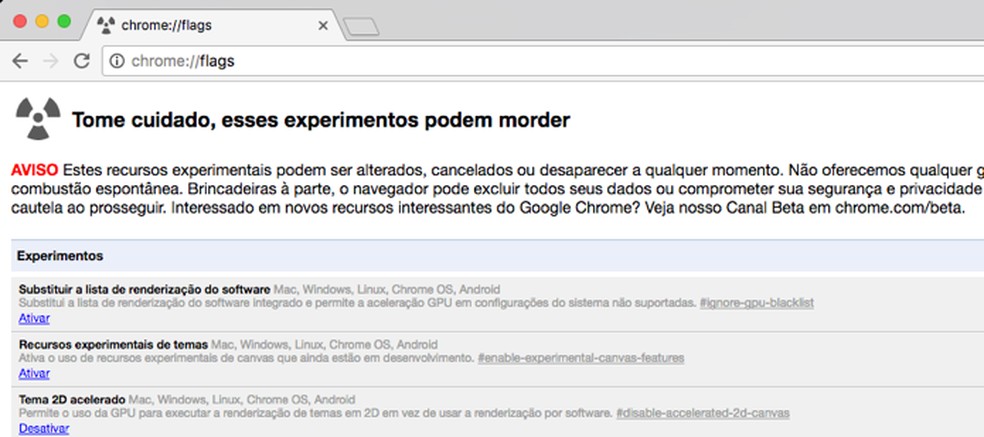
Task: Activate 'Recursos experimentais de temas'
Action: click(x=34, y=374)
